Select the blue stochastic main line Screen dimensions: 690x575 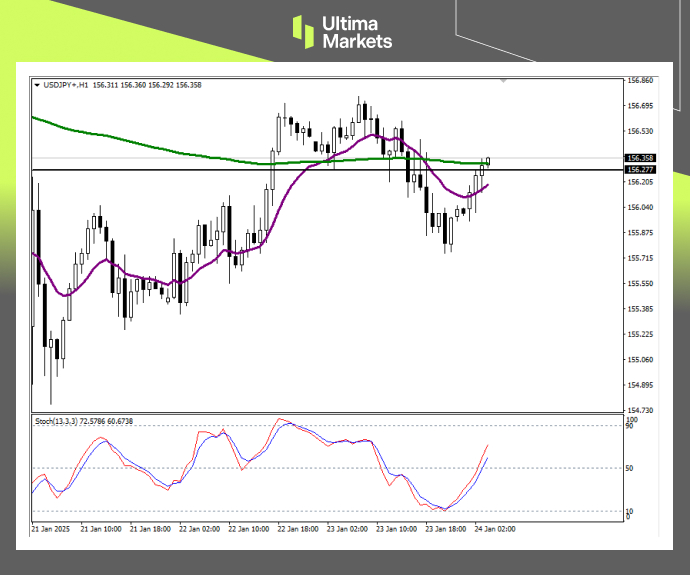click(100, 444)
